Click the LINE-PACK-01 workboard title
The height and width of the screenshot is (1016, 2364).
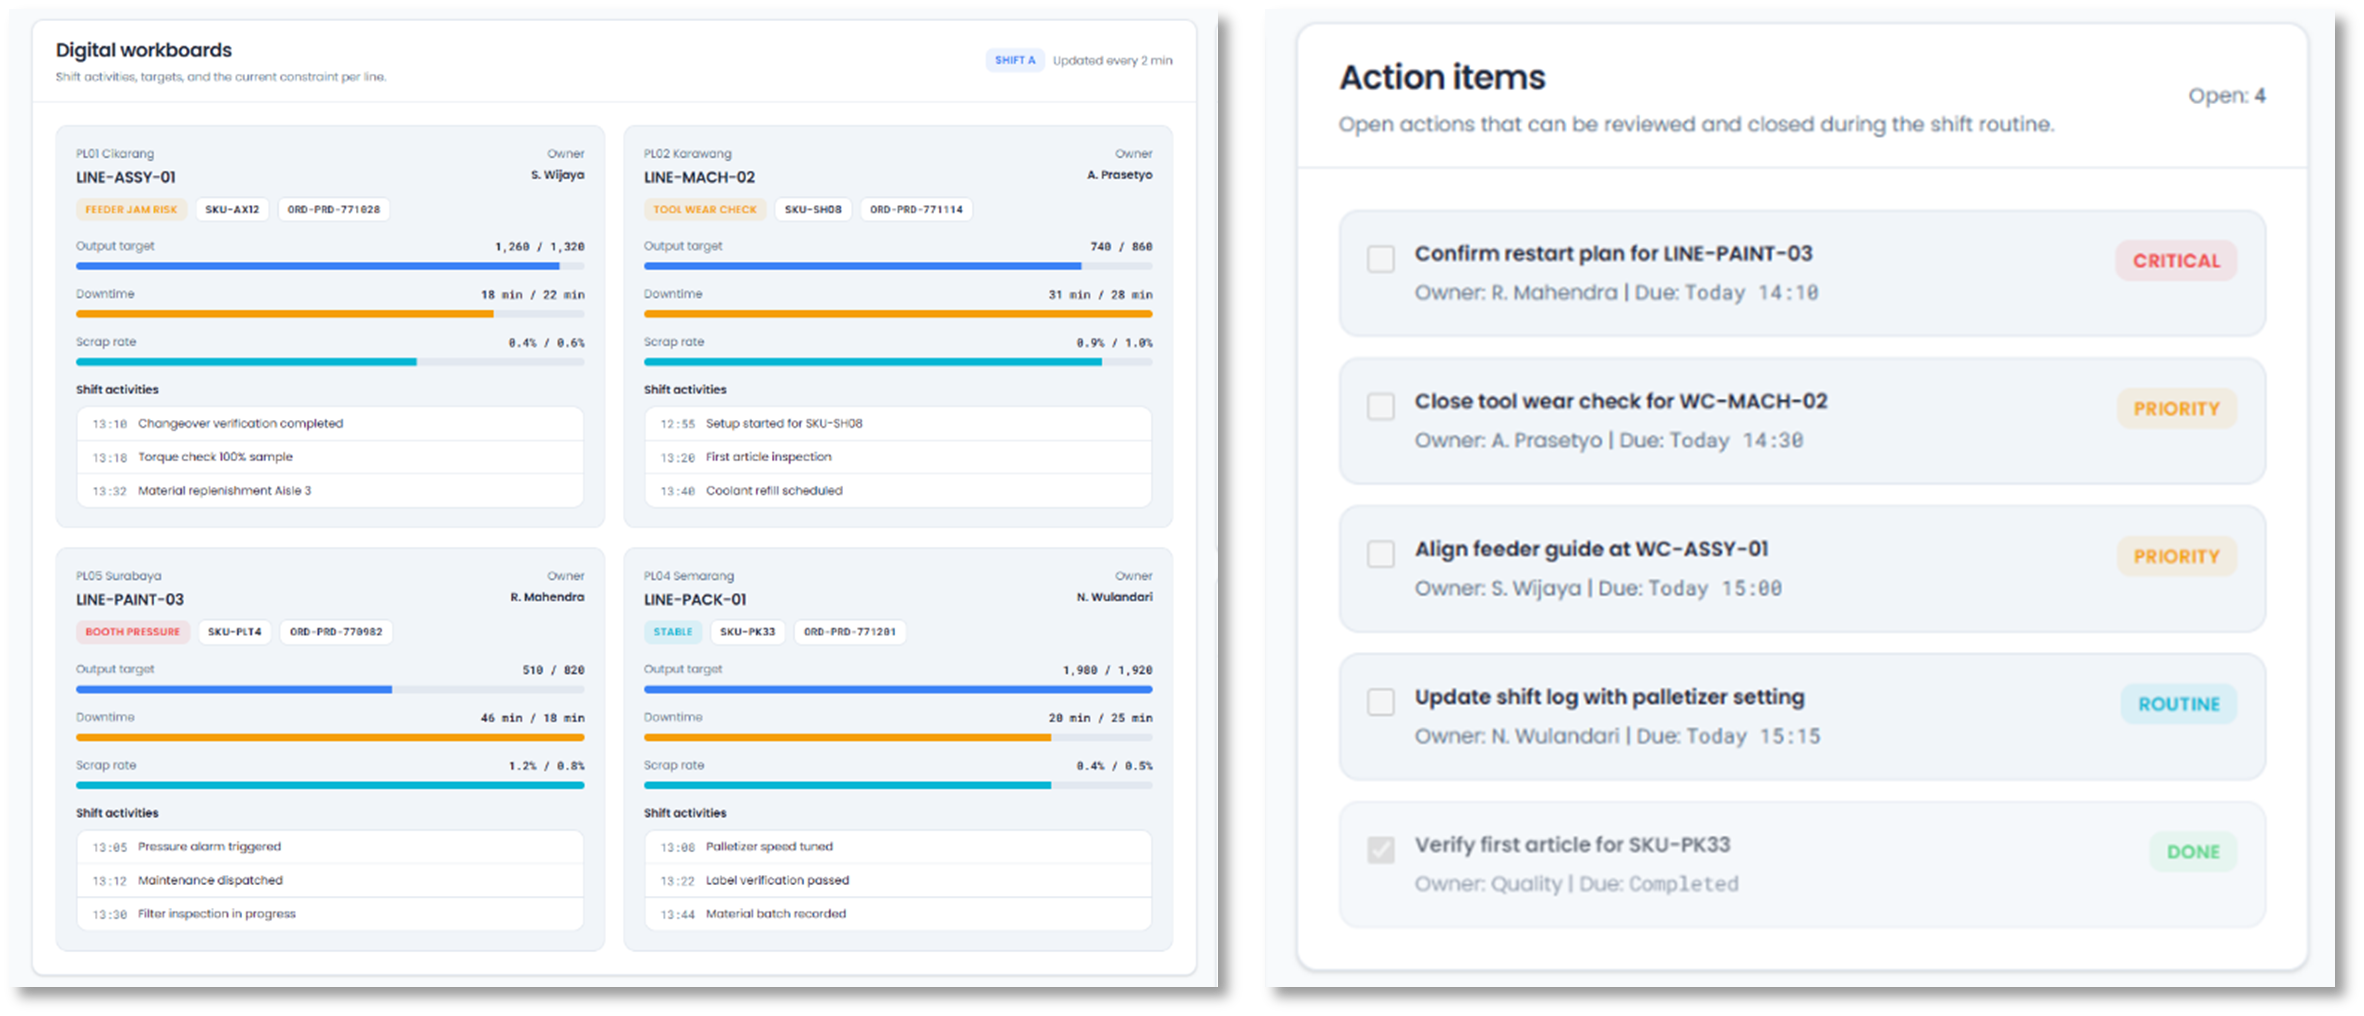coord(695,600)
